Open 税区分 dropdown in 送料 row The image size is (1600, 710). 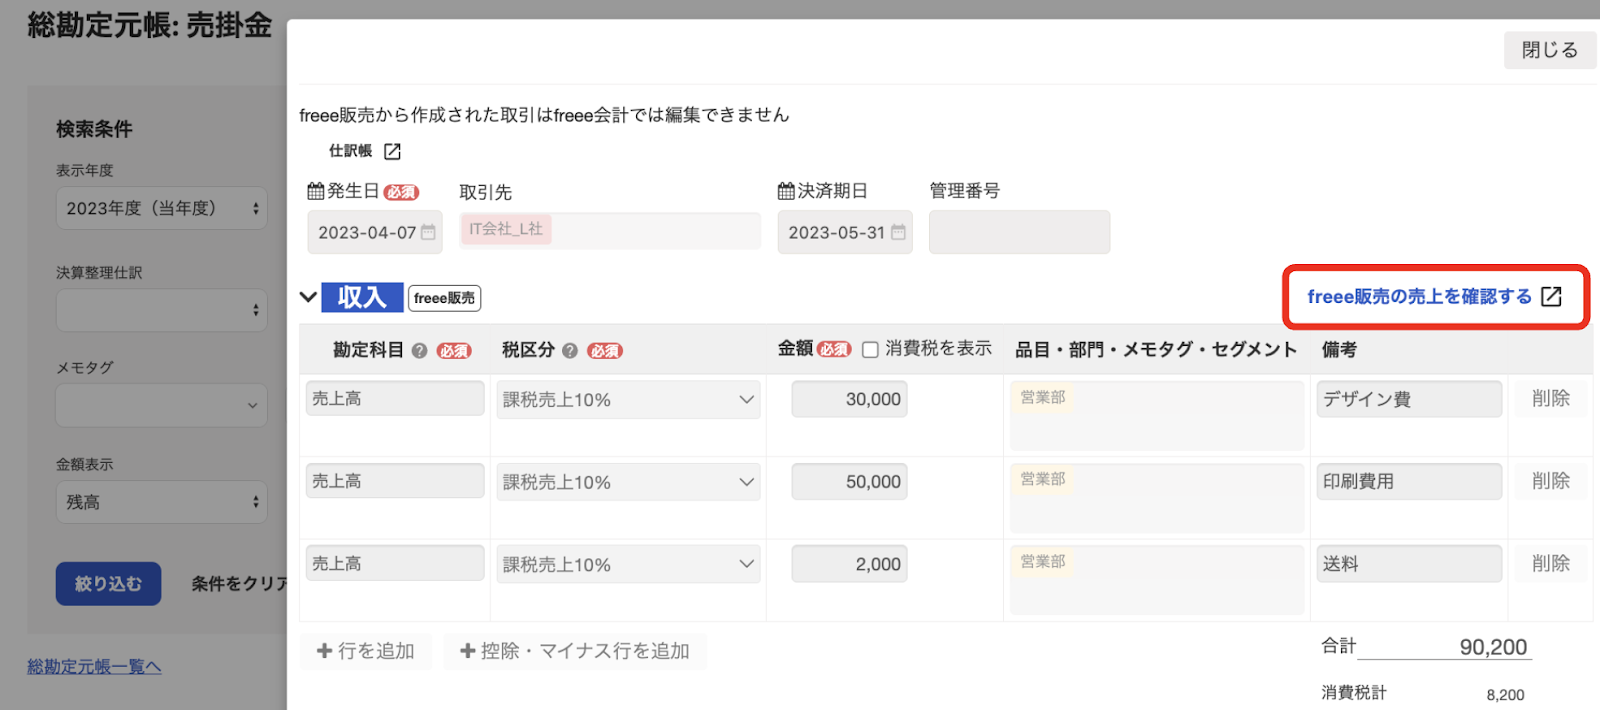click(628, 564)
